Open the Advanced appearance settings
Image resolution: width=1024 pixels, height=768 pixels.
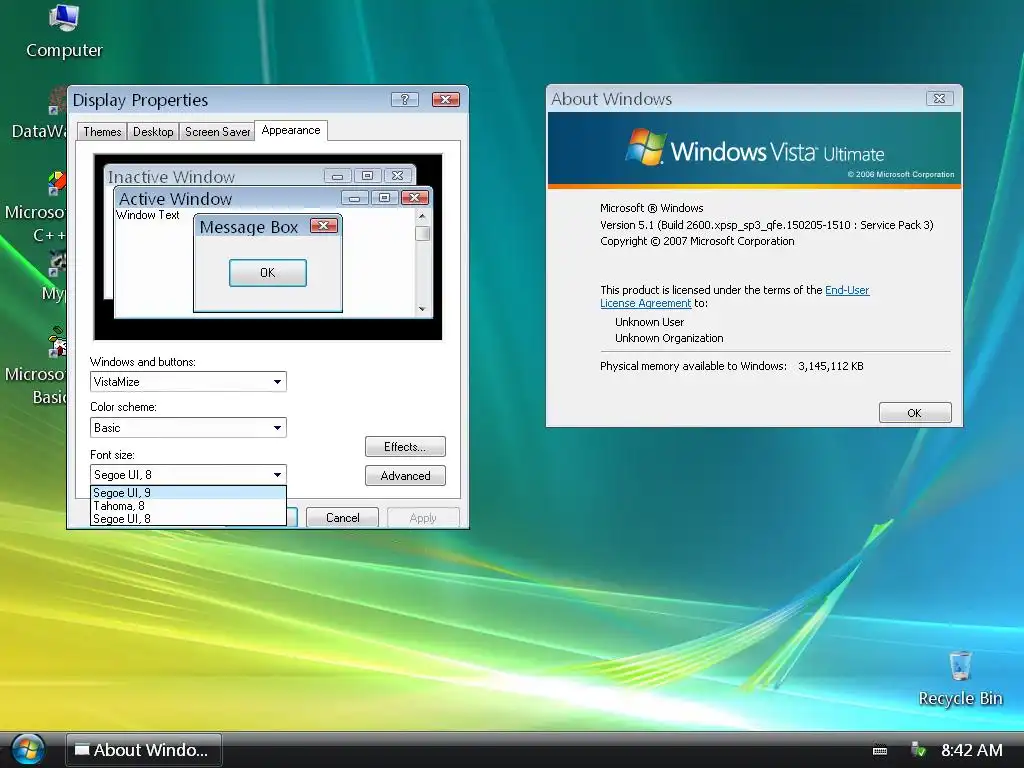pyautogui.click(x=405, y=475)
